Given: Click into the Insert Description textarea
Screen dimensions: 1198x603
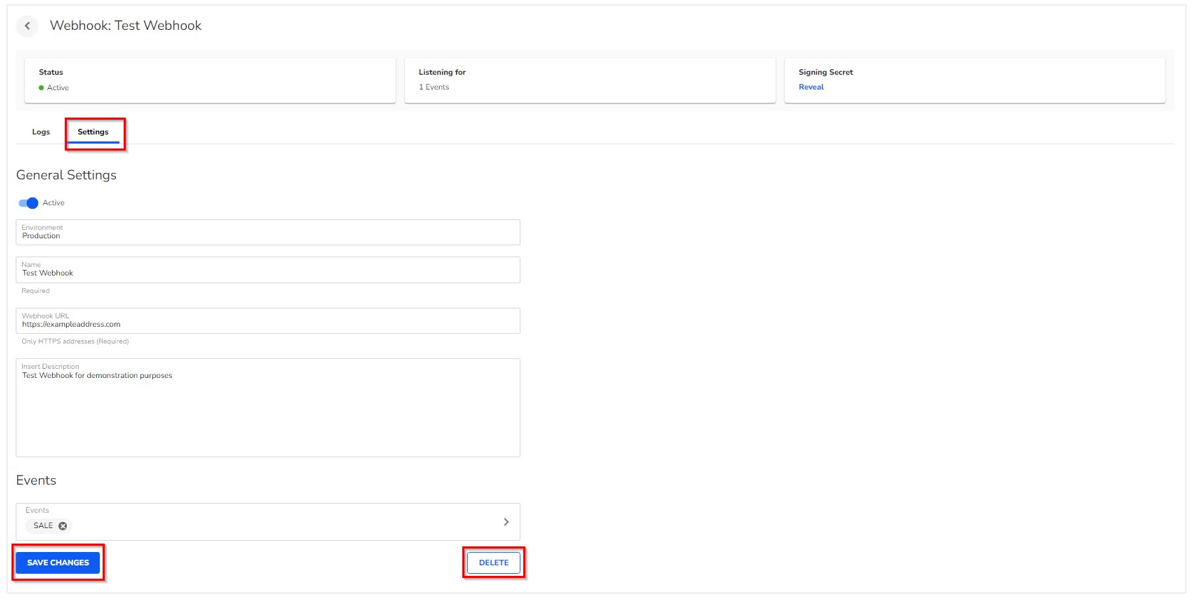Looking at the screenshot, I should [x=267, y=410].
